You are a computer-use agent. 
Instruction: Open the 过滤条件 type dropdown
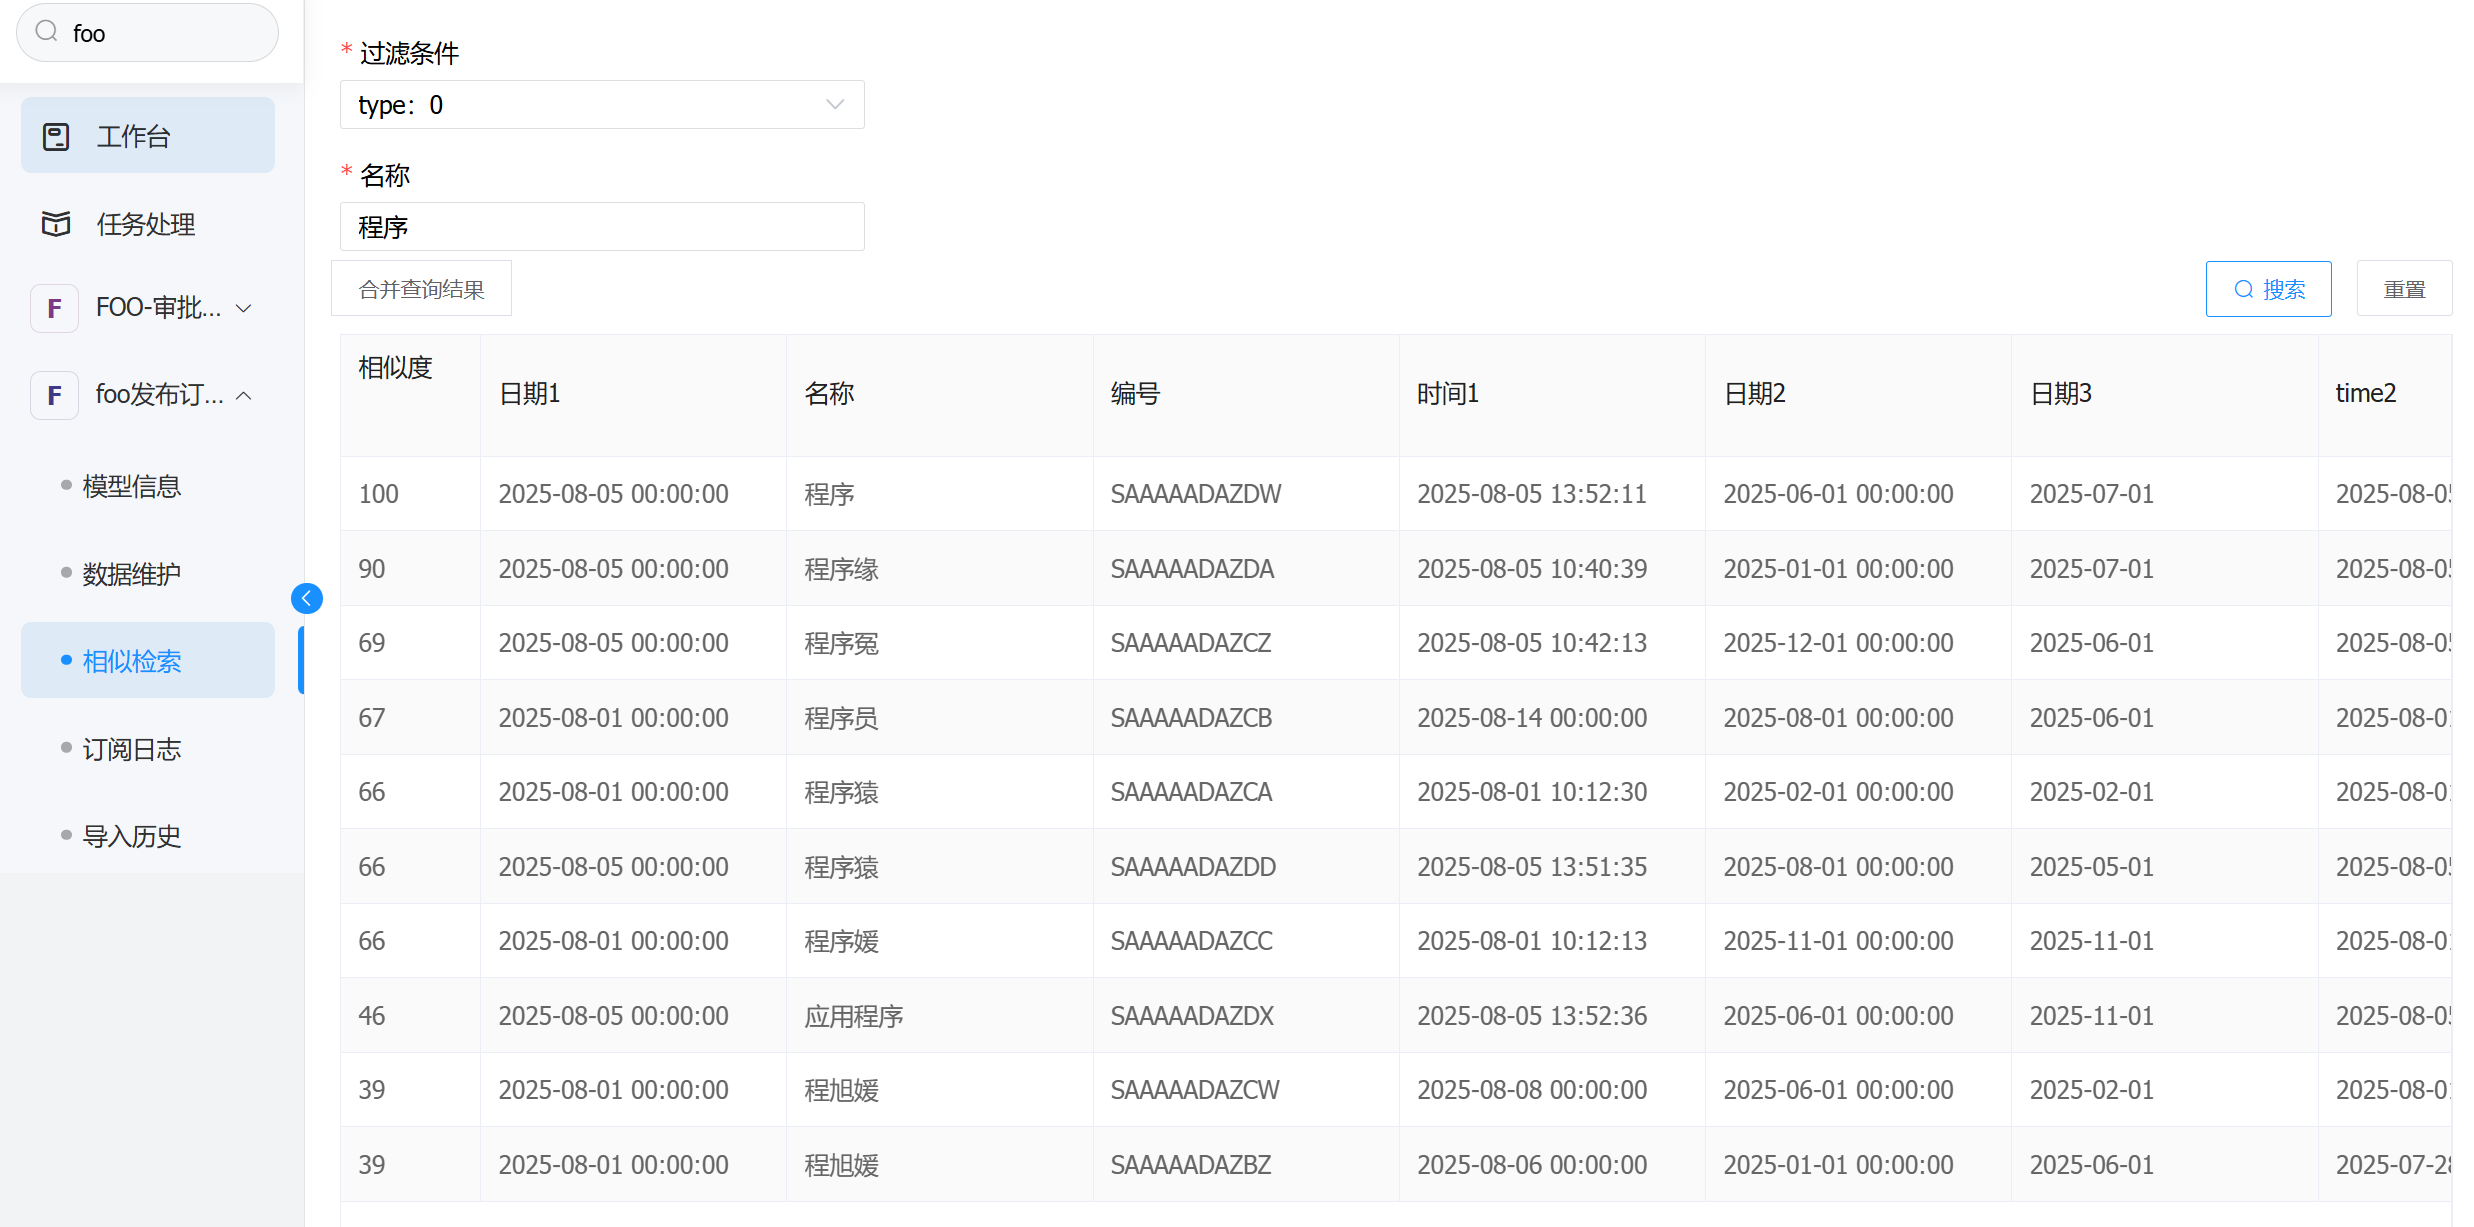[601, 105]
